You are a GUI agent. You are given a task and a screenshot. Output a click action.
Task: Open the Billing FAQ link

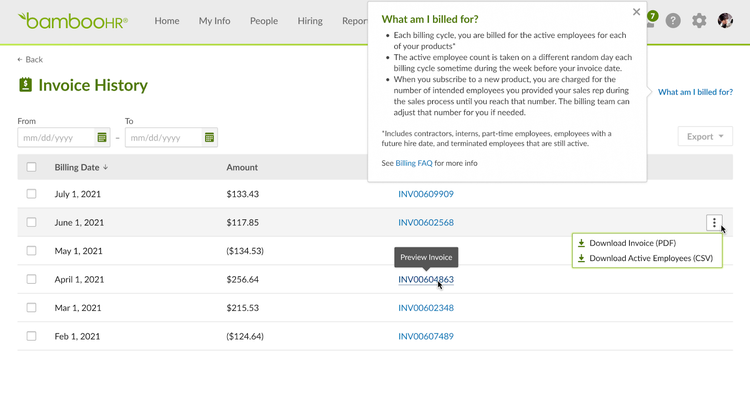[x=414, y=163]
